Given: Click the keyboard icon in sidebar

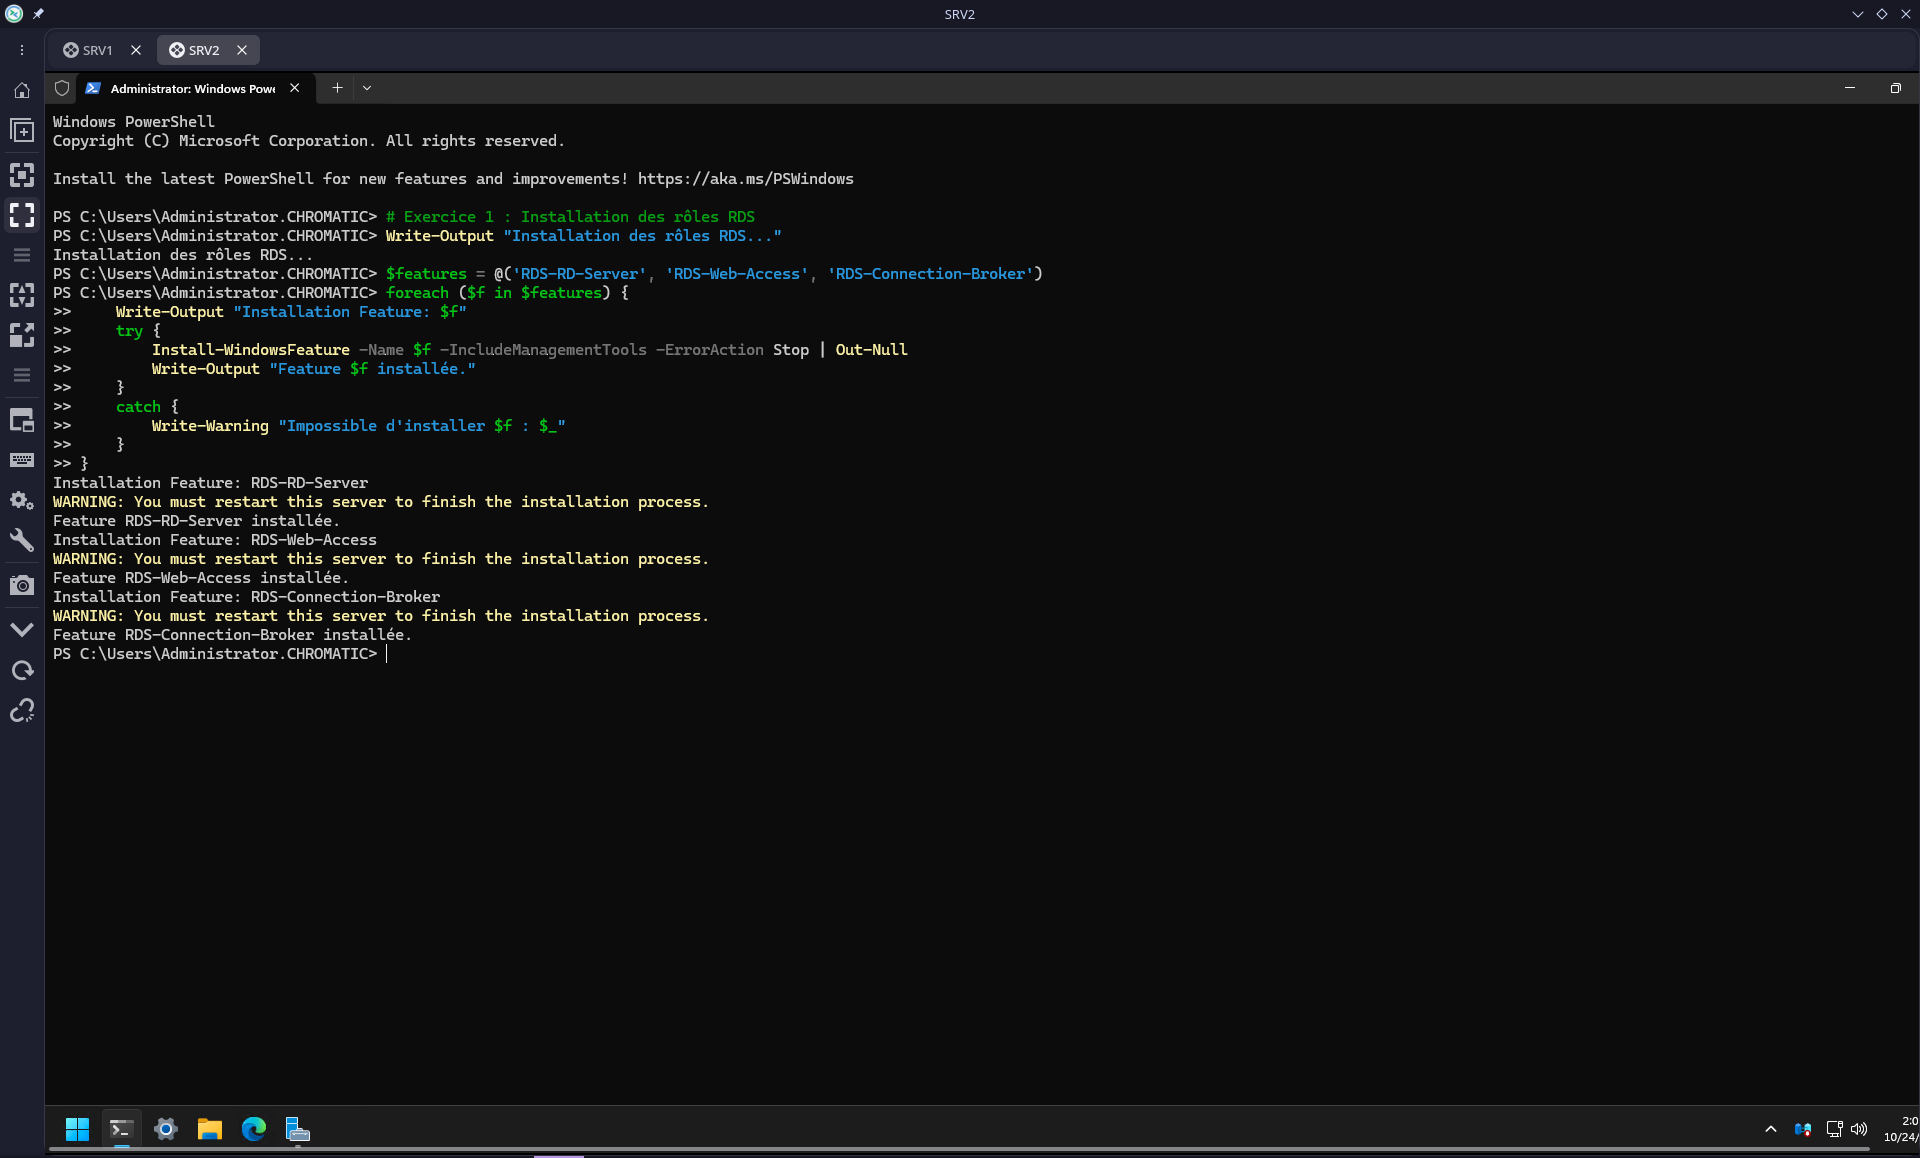Looking at the screenshot, I should (x=22, y=460).
